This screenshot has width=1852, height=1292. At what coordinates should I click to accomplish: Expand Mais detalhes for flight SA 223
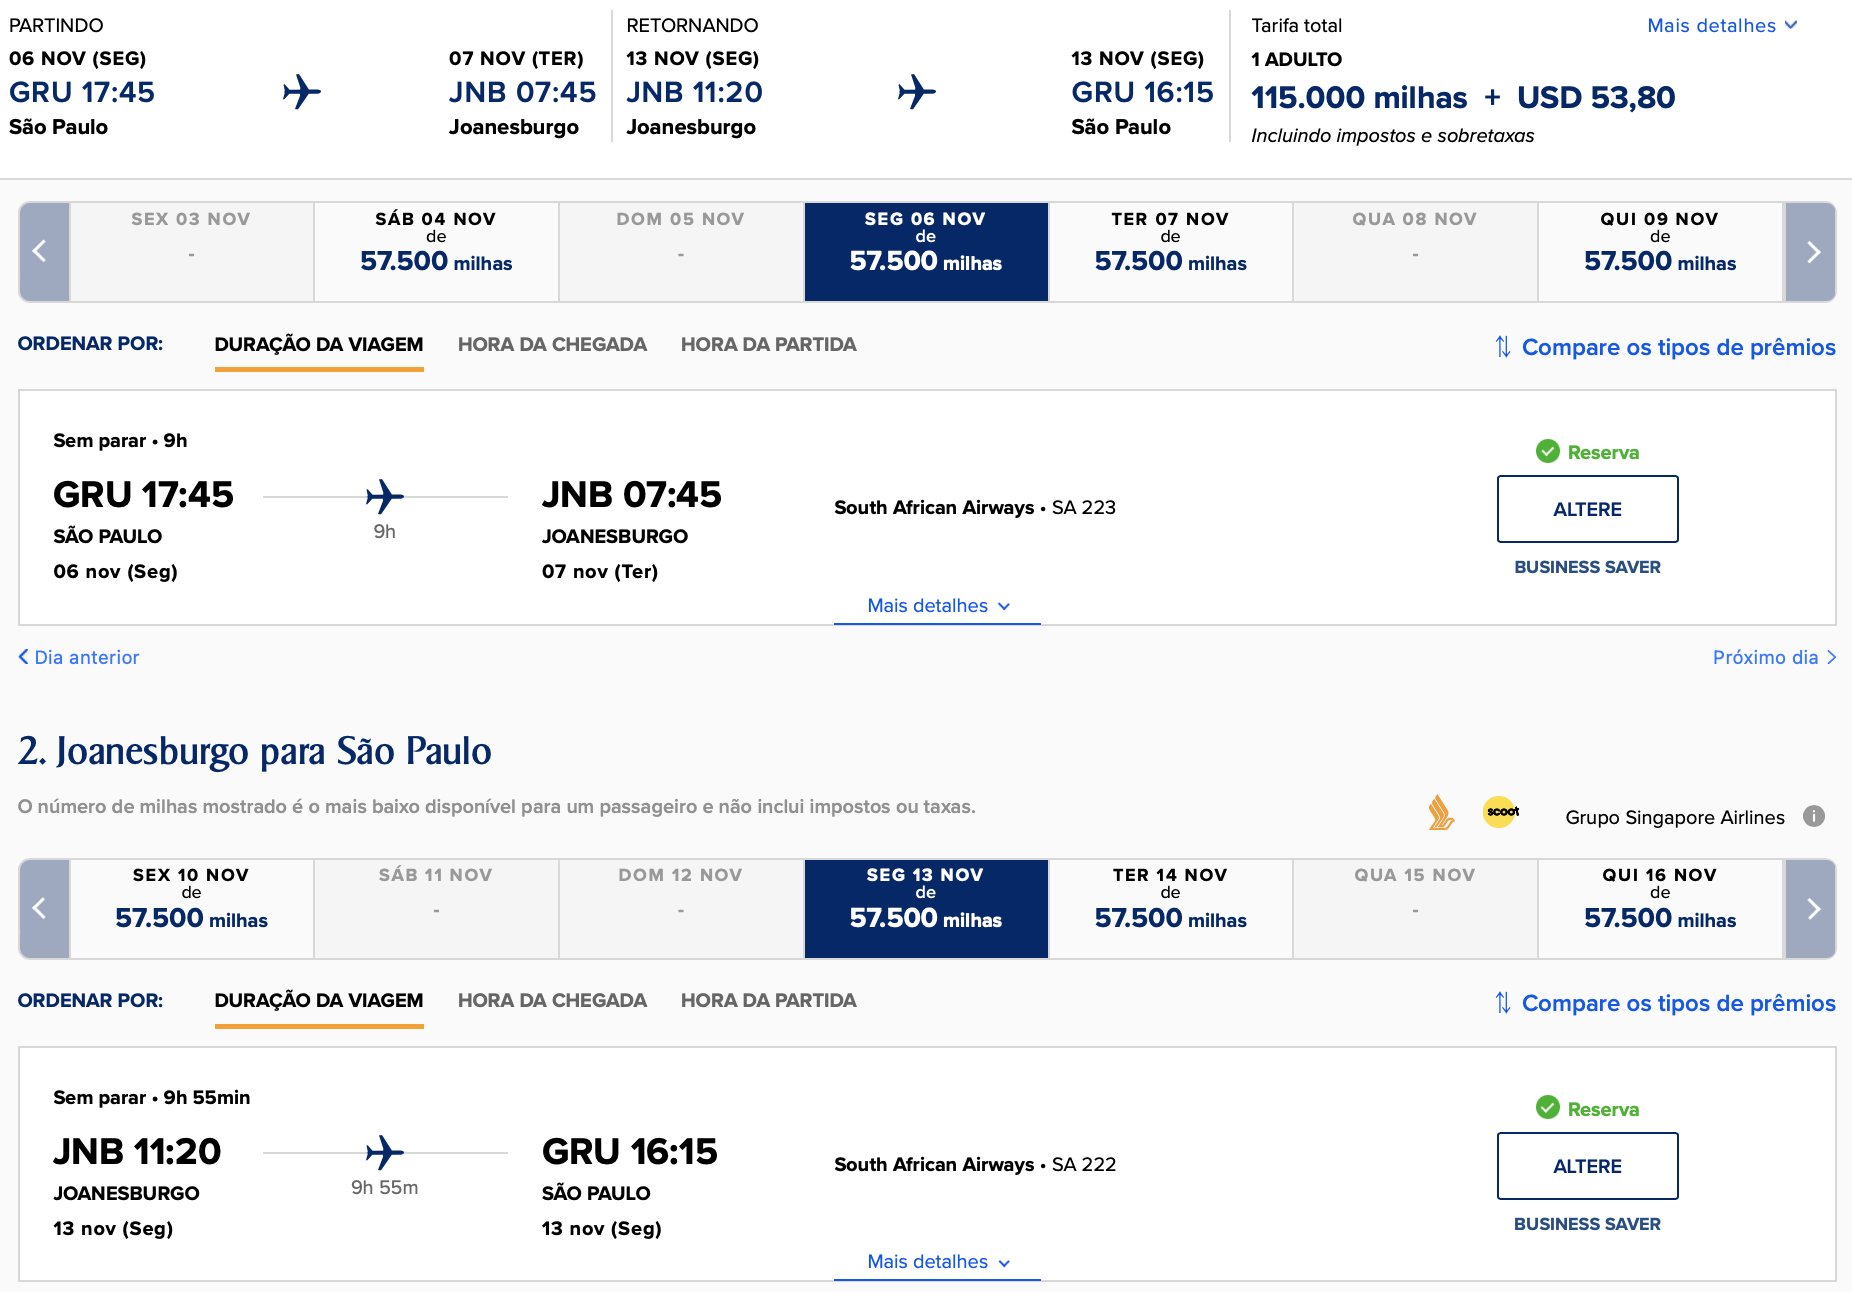[x=938, y=606]
